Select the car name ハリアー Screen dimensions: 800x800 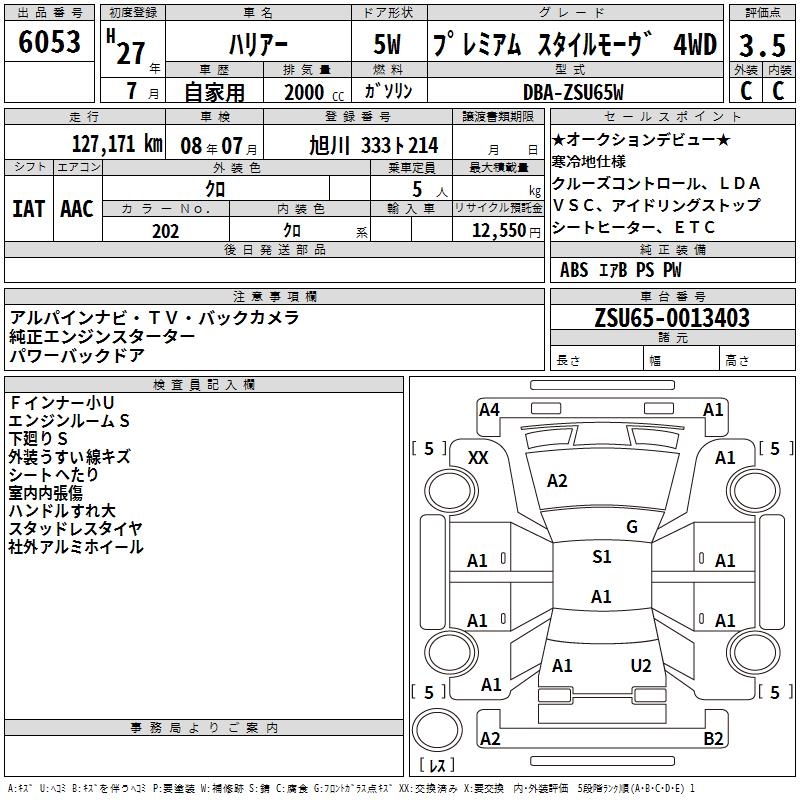[x=258, y=45]
